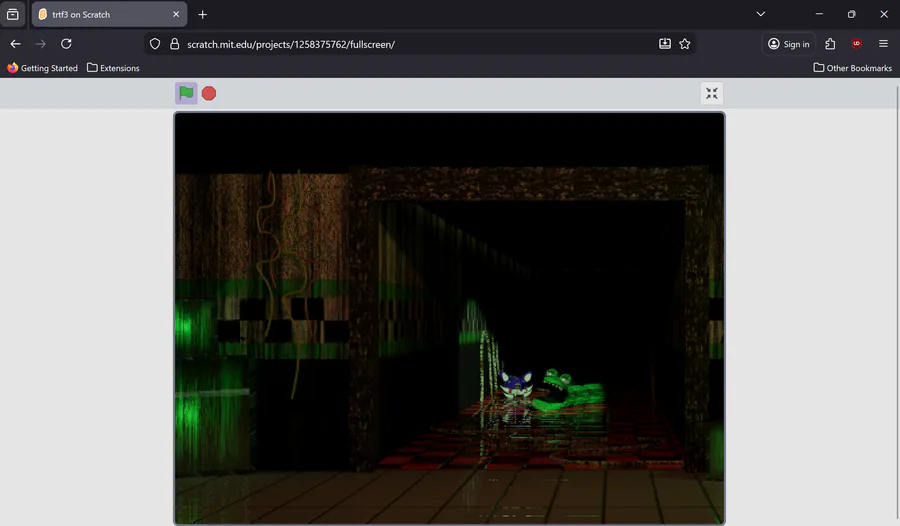Click the green flag to start project
The height and width of the screenshot is (526, 900).
point(186,93)
